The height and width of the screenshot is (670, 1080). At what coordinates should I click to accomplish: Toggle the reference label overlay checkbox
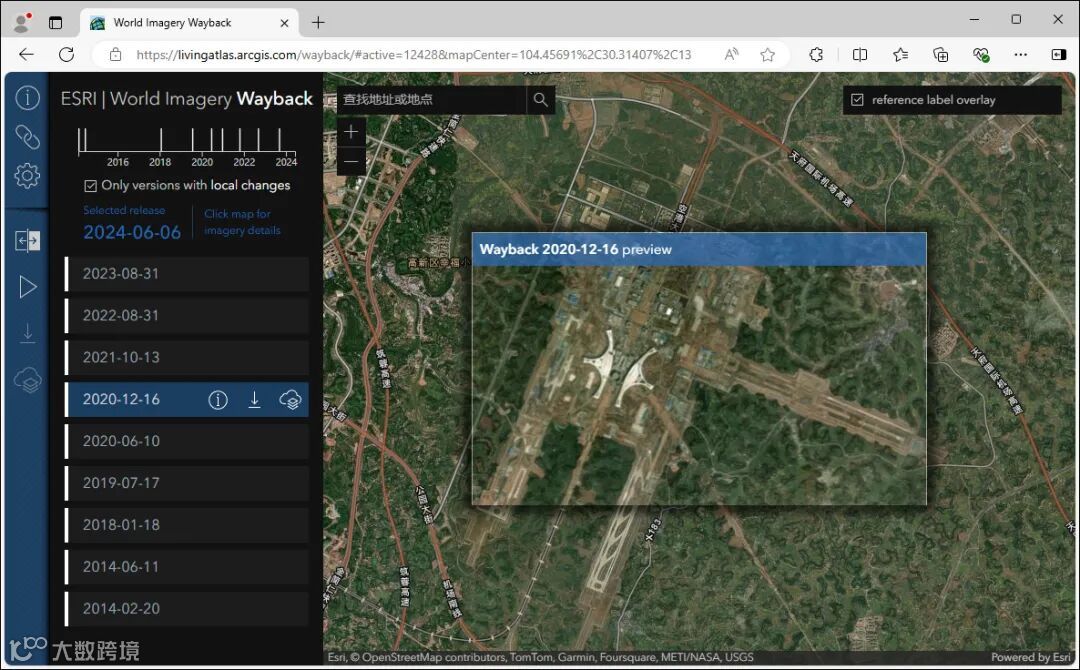tap(858, 100)
